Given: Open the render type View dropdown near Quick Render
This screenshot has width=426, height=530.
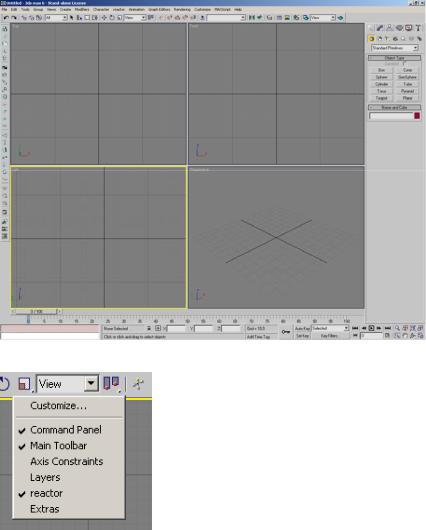Looking at the screenshot, I should click(323, 18).
